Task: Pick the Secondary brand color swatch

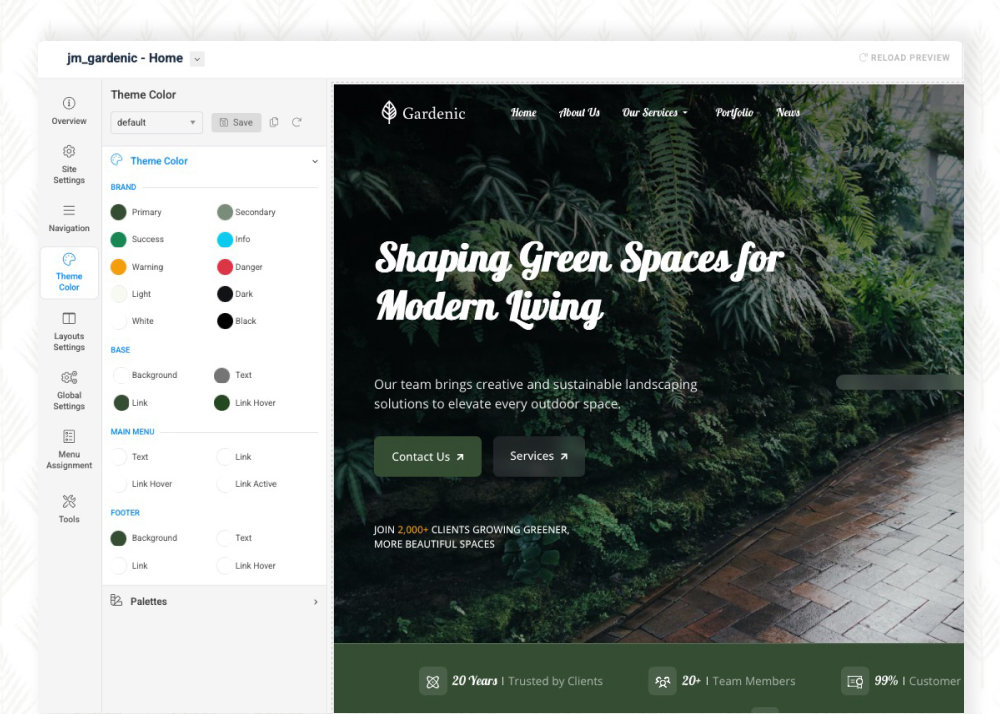Action: 224,212
